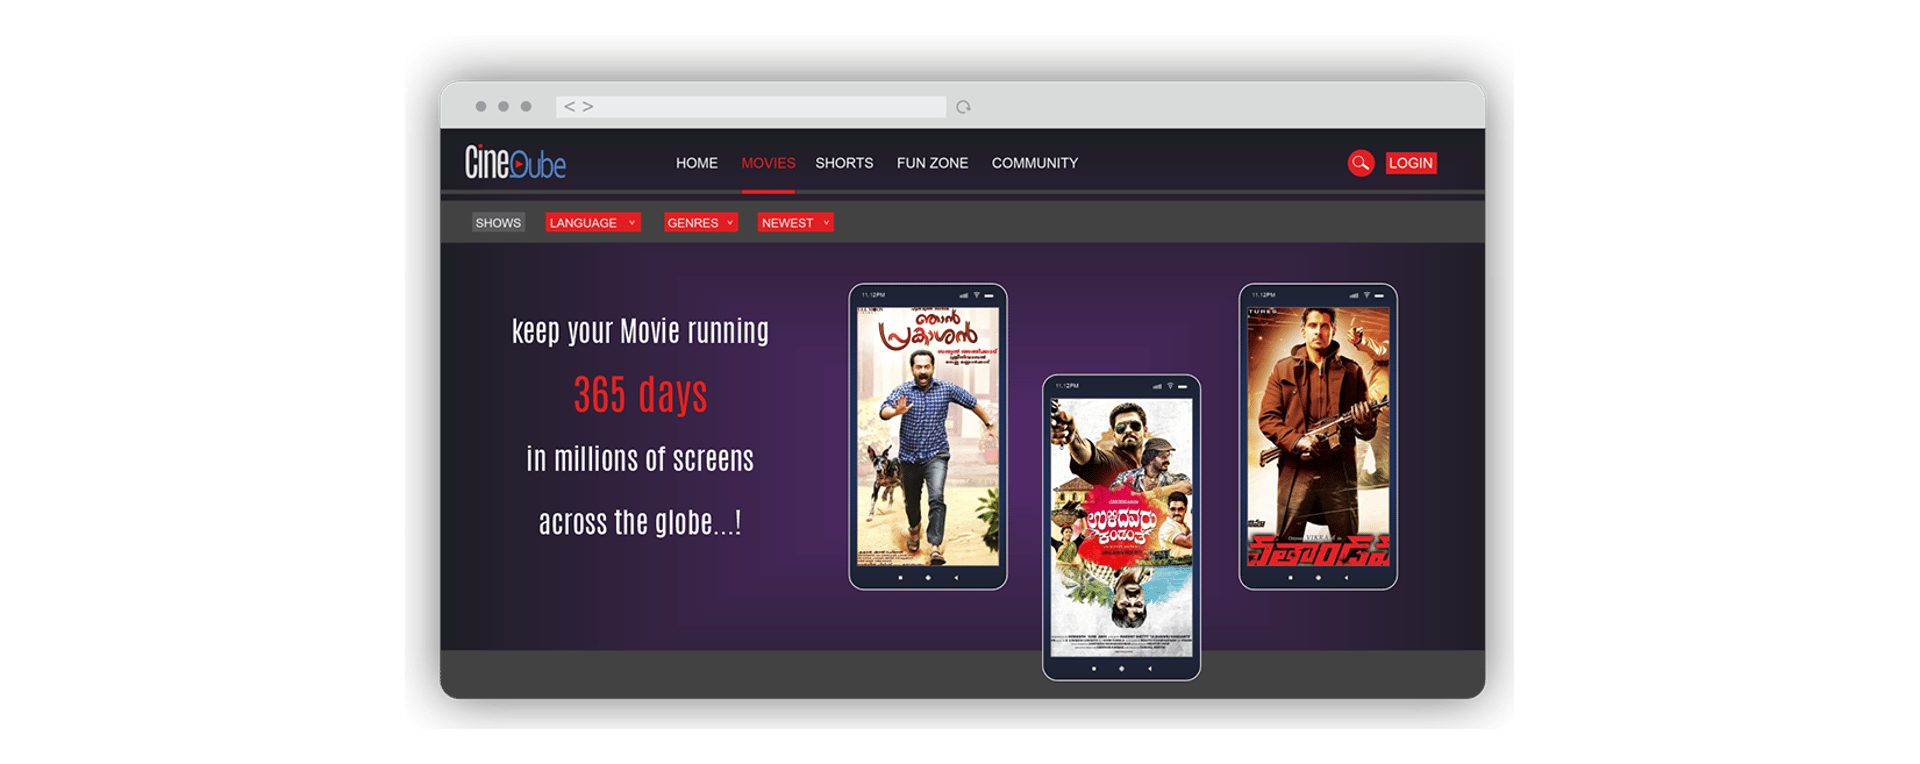Screen dimensions: 1920x764
Task: Open the red search icon
Action: (1360, 163)
